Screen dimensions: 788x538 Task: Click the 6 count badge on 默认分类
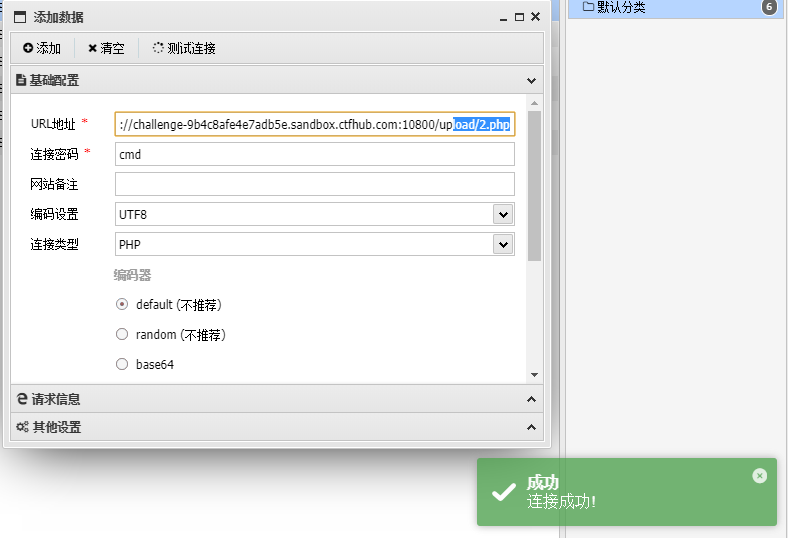[769, 7]
